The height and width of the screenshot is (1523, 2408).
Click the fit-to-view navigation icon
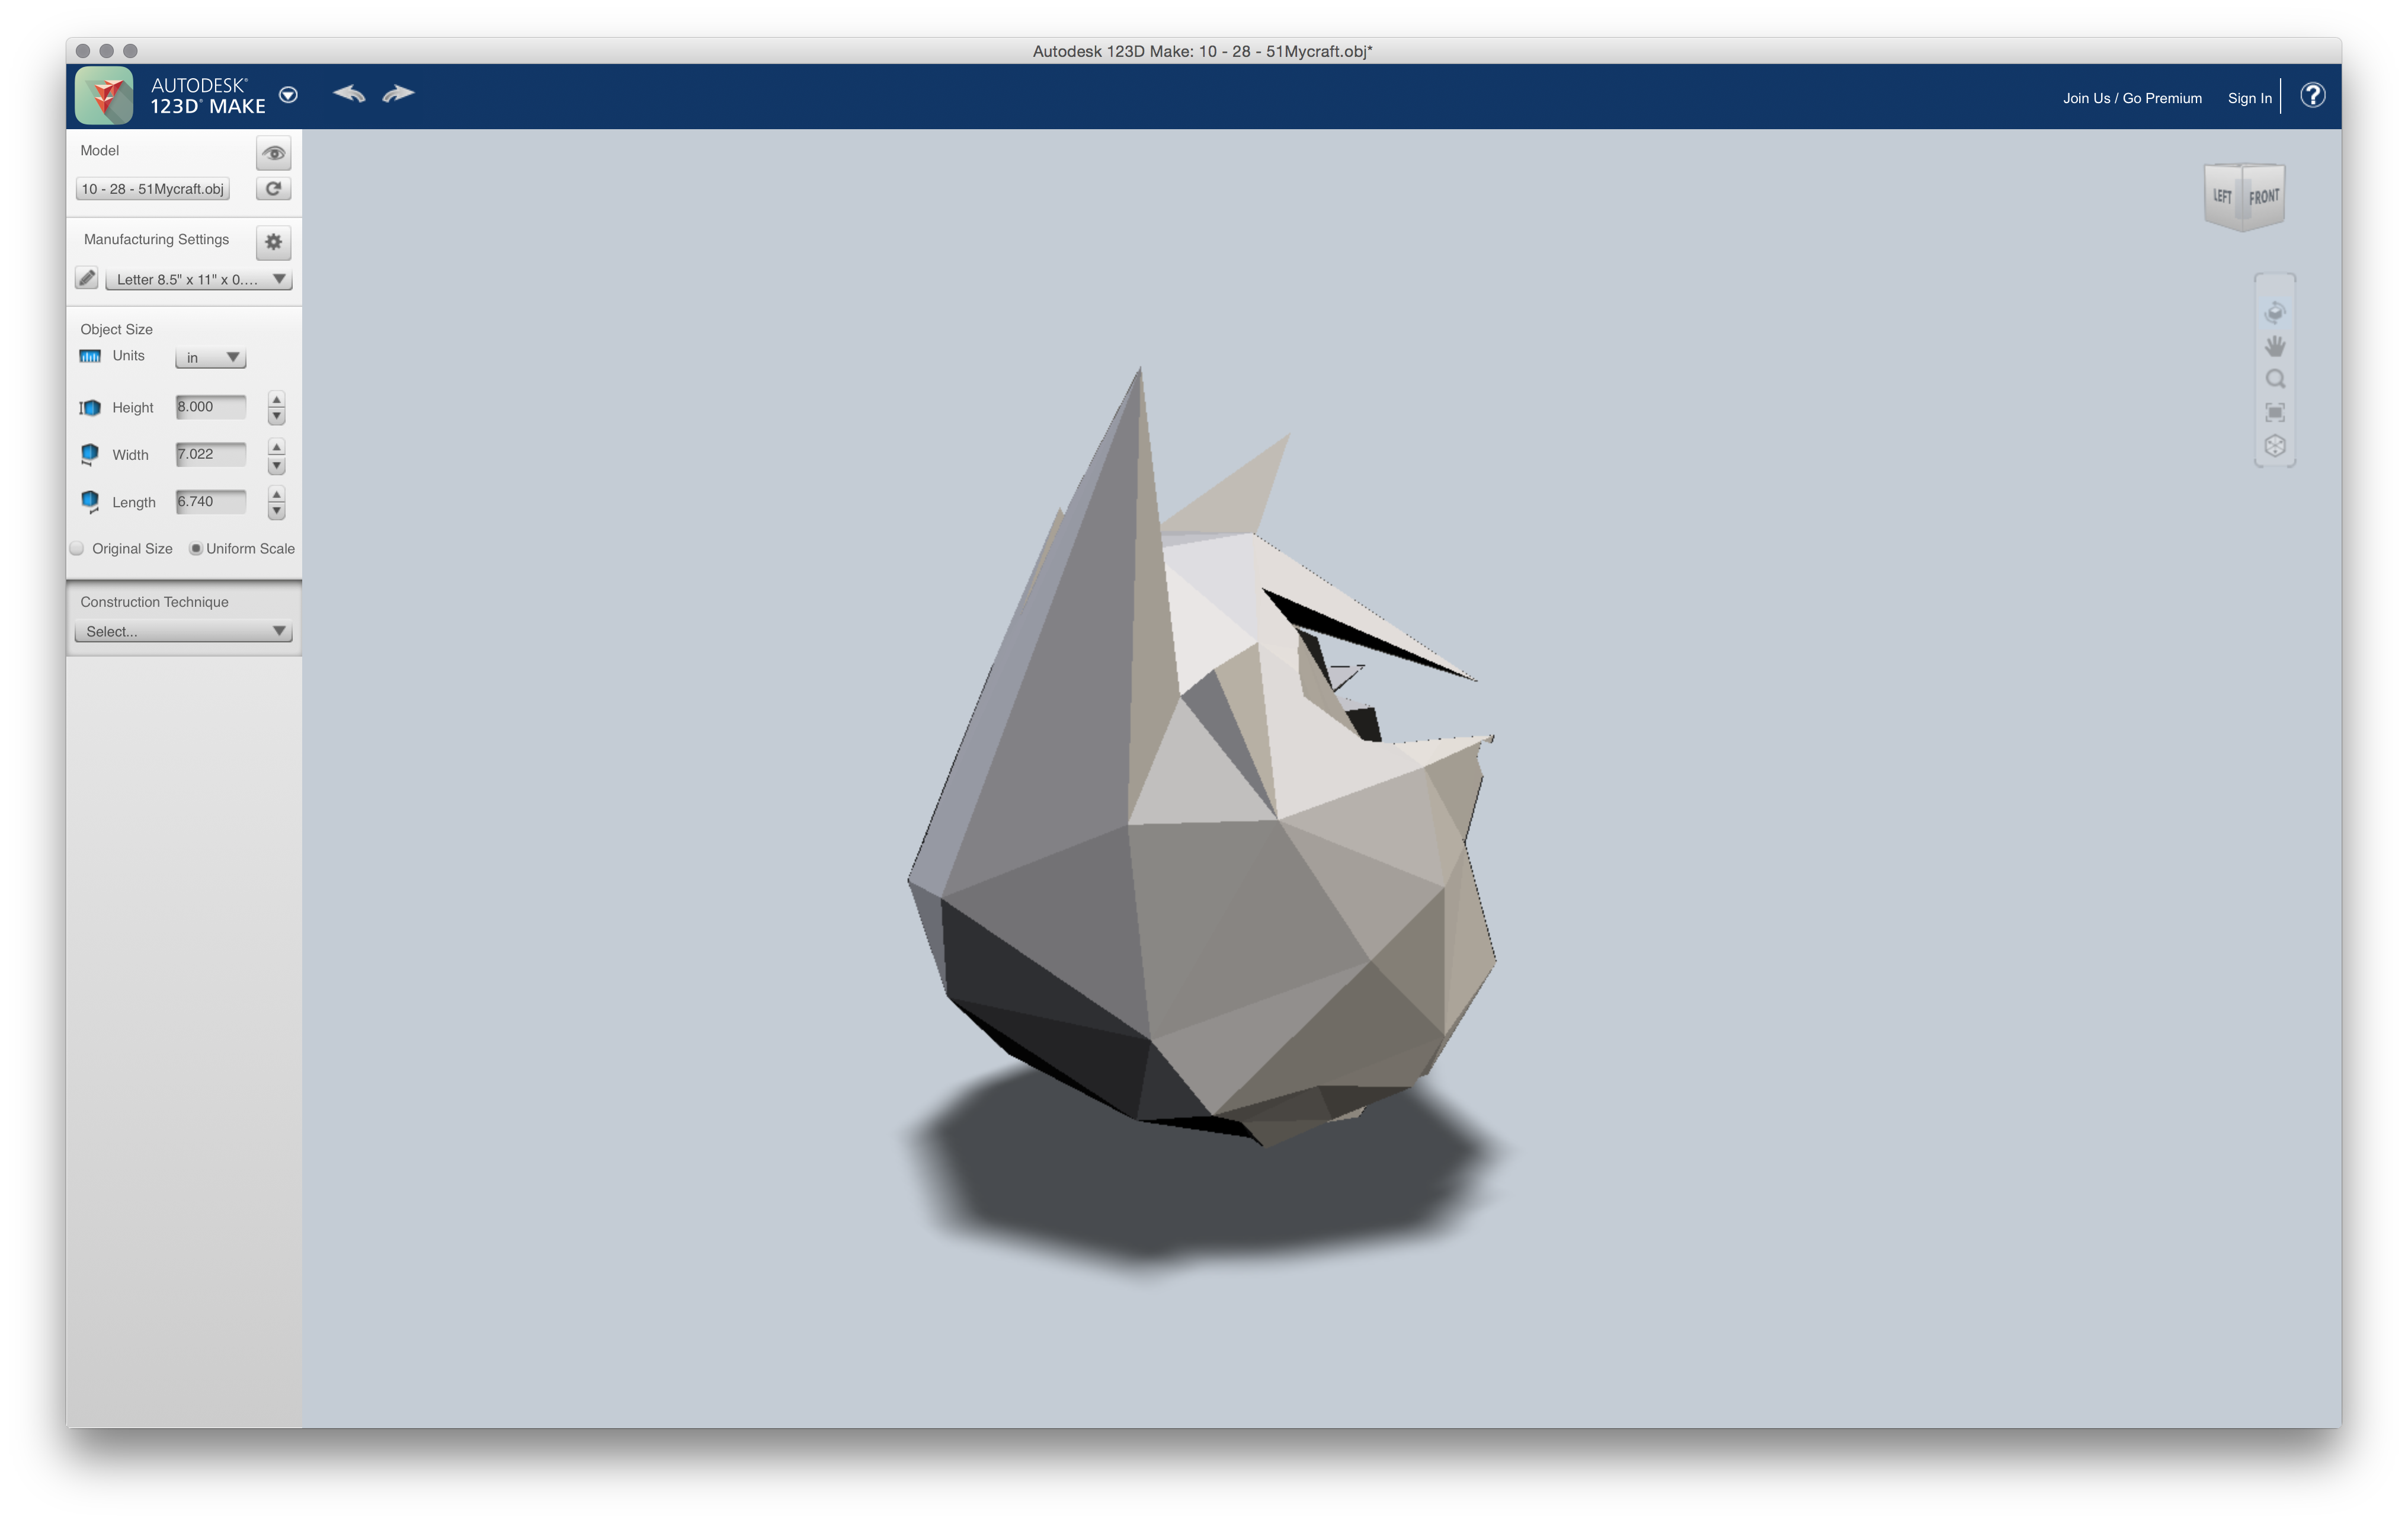point(2274,412)
